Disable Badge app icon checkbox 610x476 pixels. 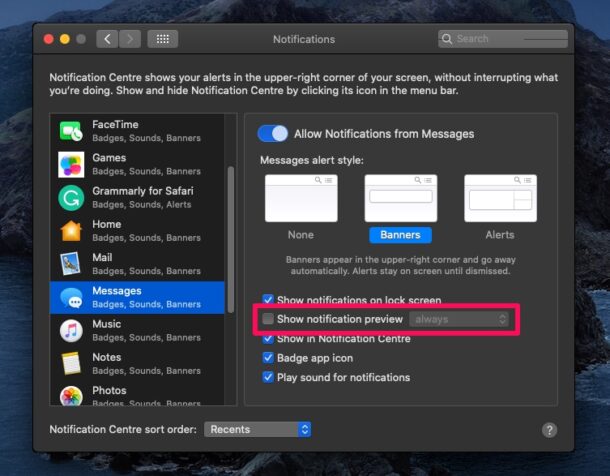268,358
